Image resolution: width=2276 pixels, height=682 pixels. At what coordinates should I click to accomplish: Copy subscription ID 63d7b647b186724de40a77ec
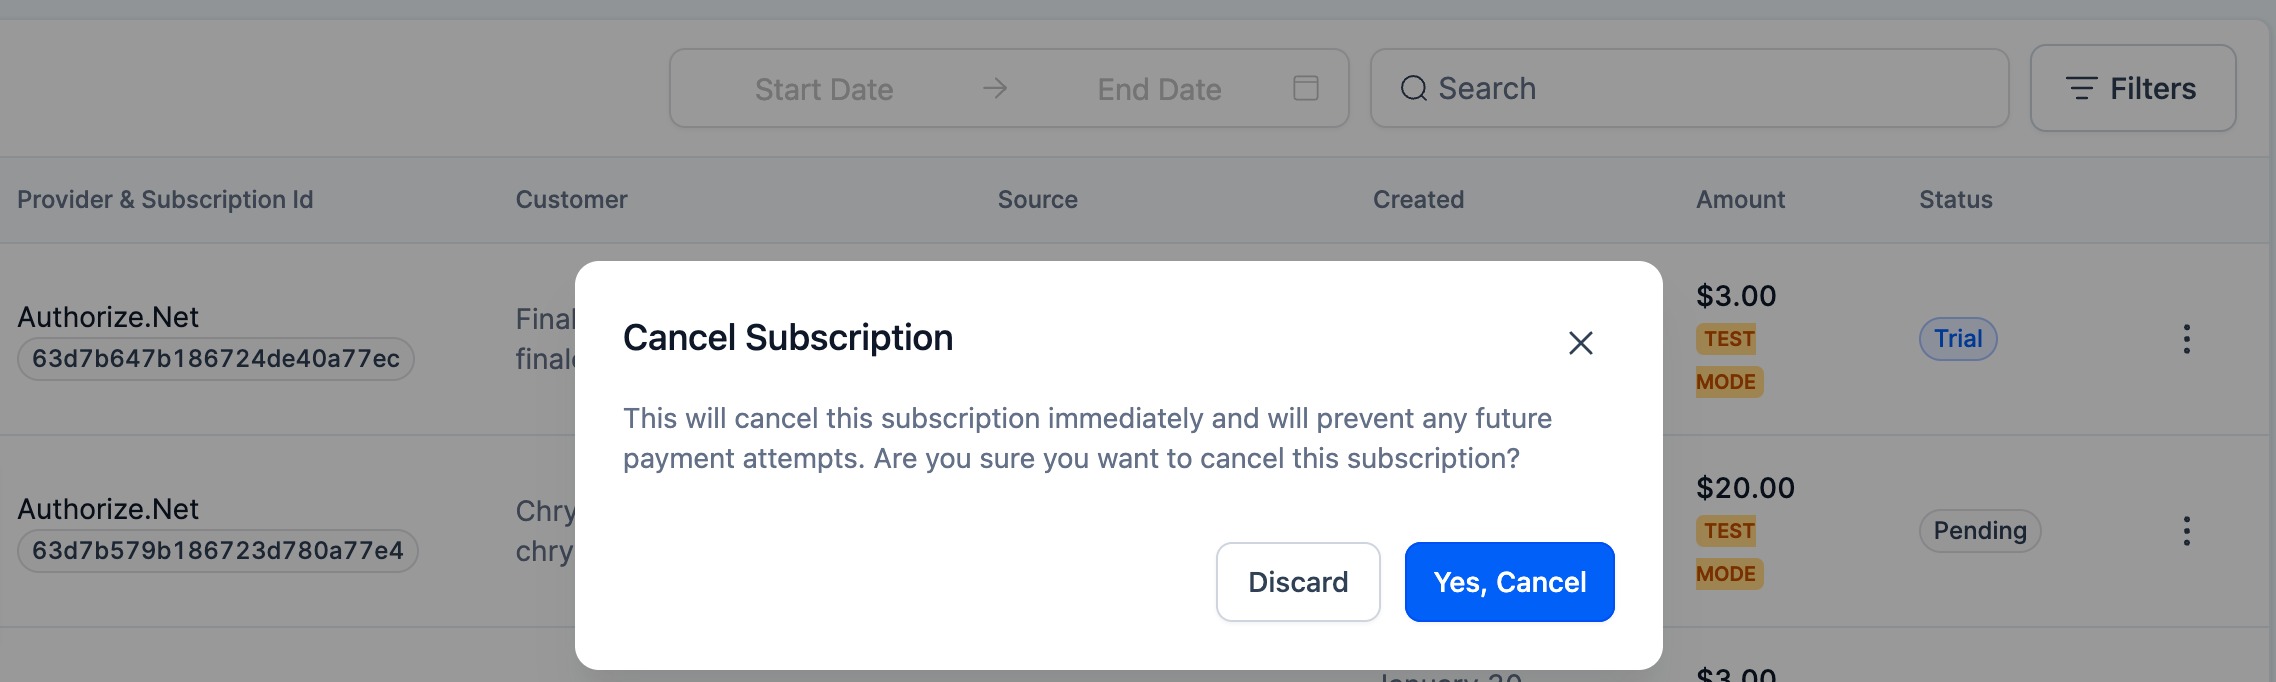pos(216,359)
